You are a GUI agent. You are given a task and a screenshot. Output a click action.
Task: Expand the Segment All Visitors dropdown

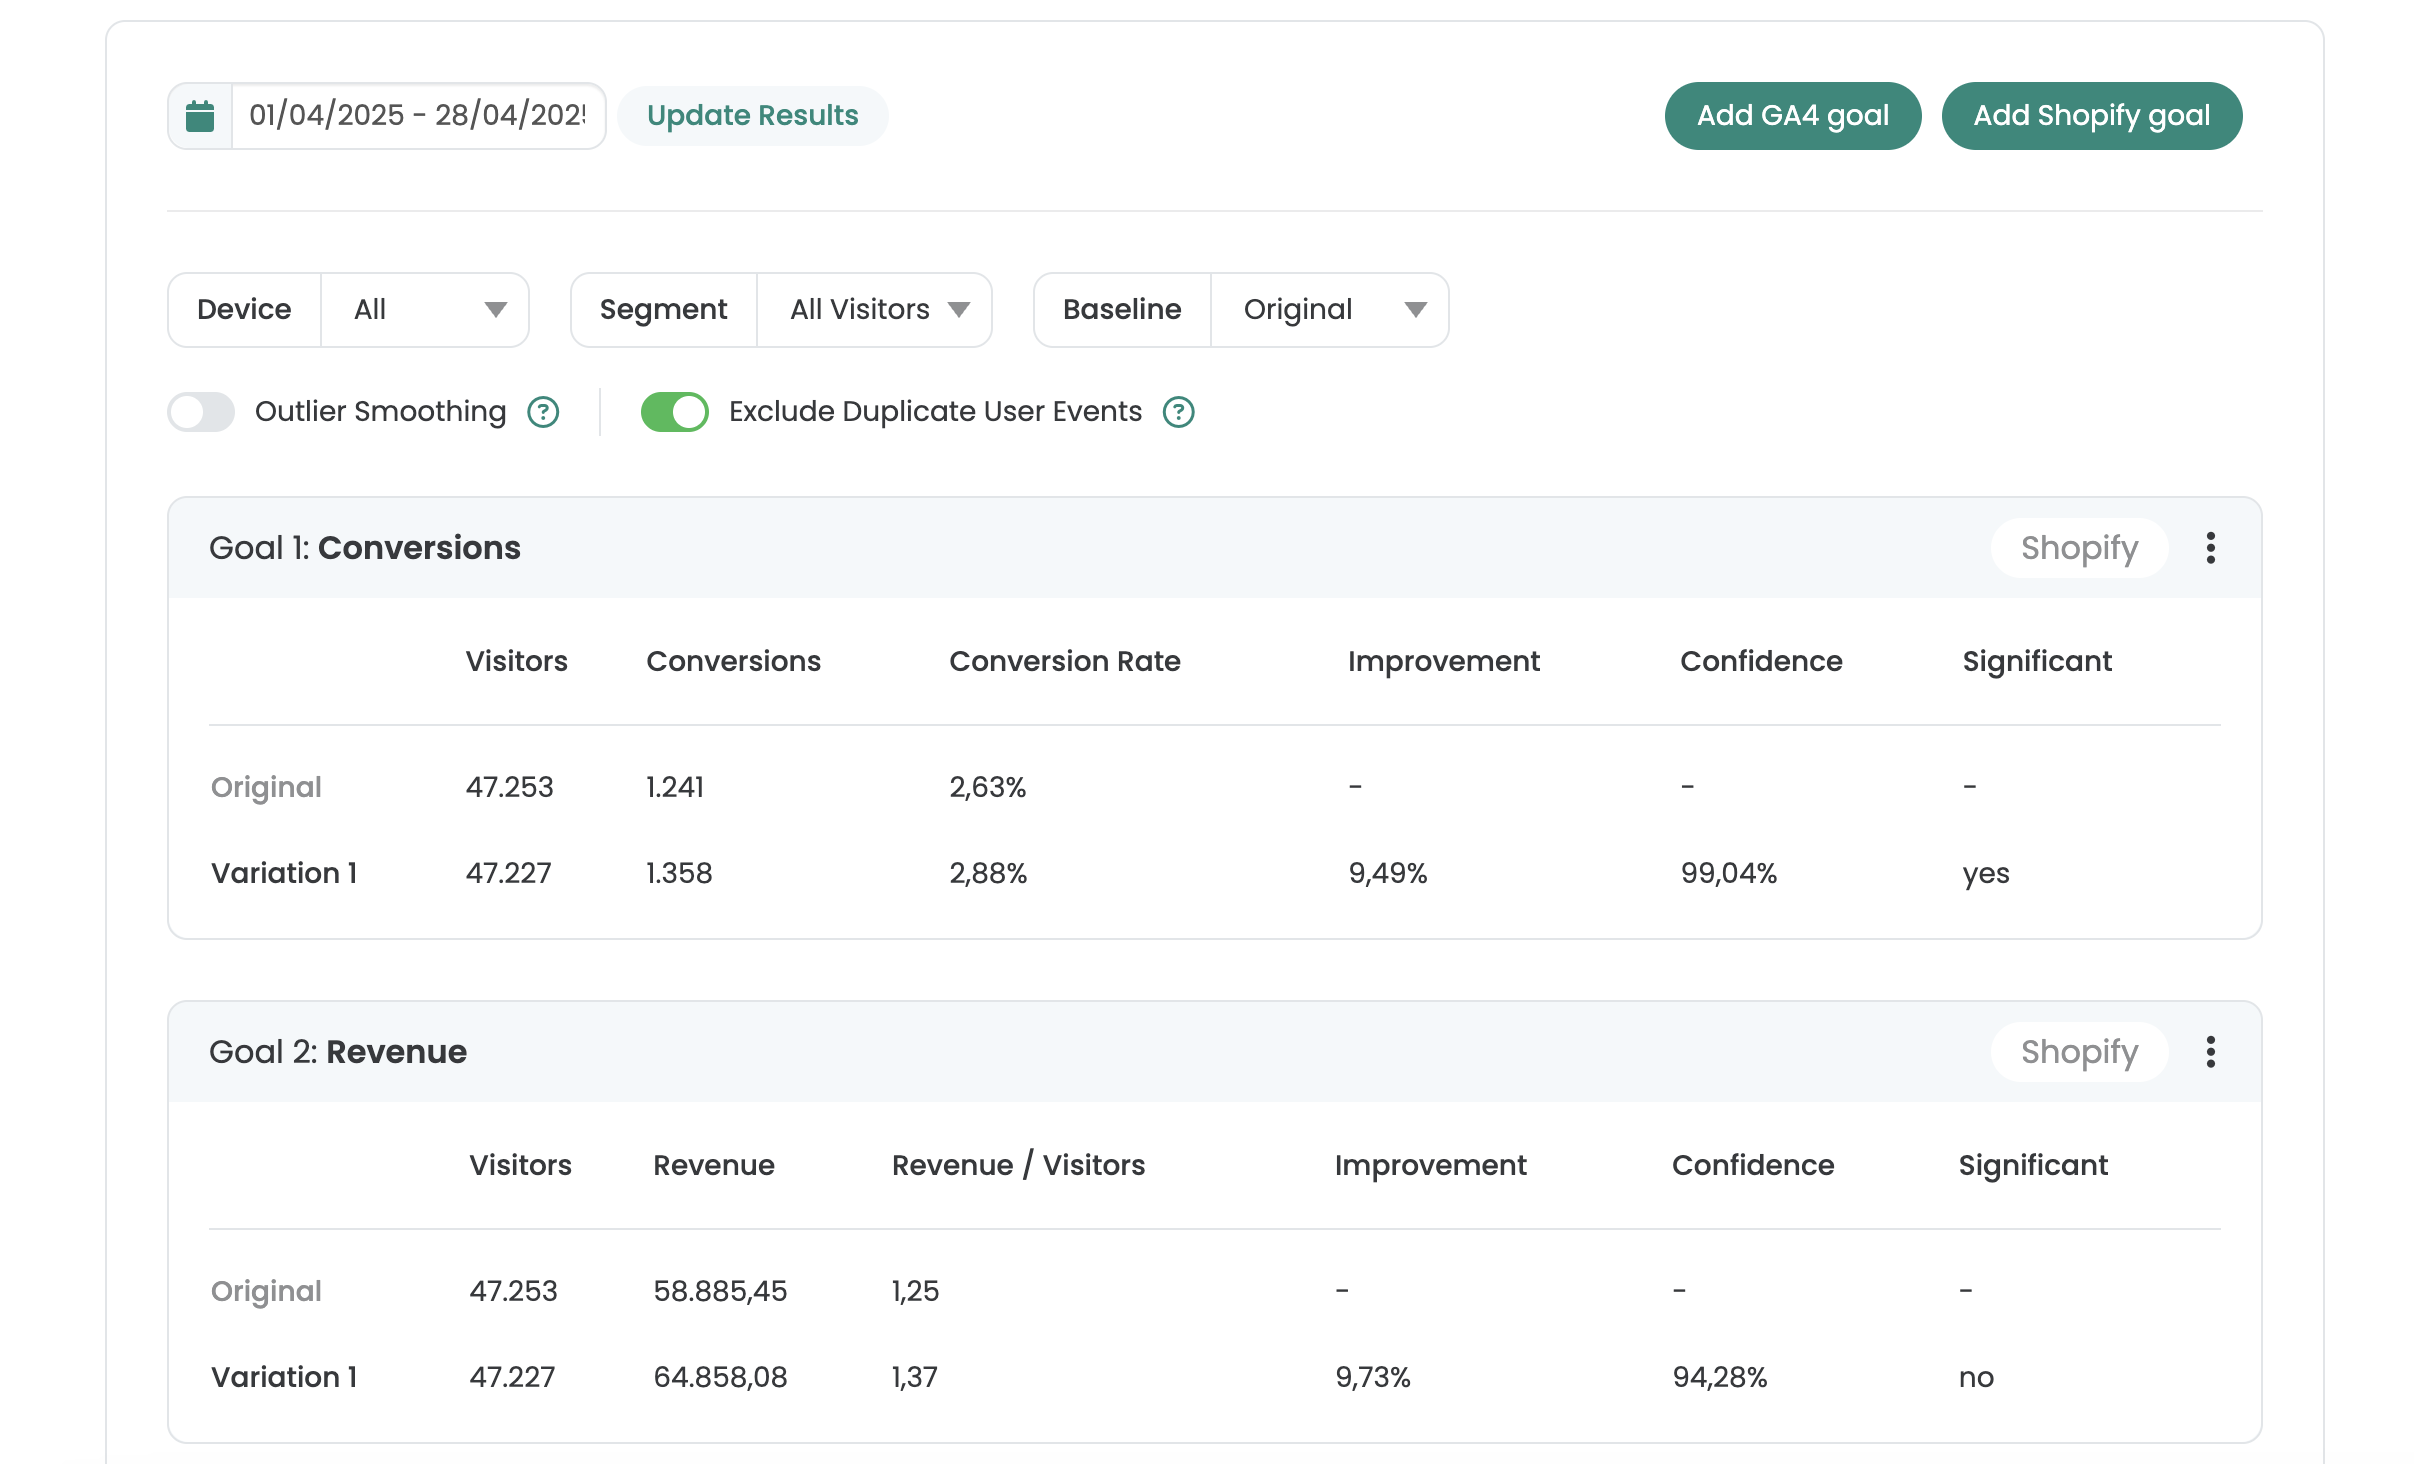pyautogui.click(x=875, y=310)
